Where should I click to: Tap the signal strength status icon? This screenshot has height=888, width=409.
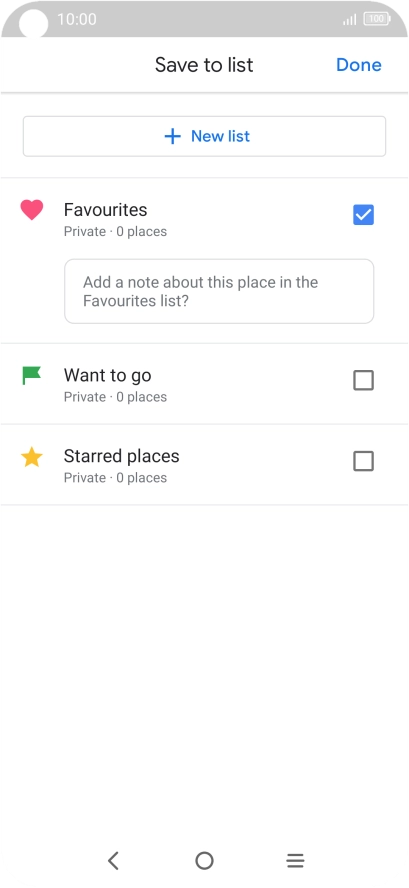[x=350, y=20]
